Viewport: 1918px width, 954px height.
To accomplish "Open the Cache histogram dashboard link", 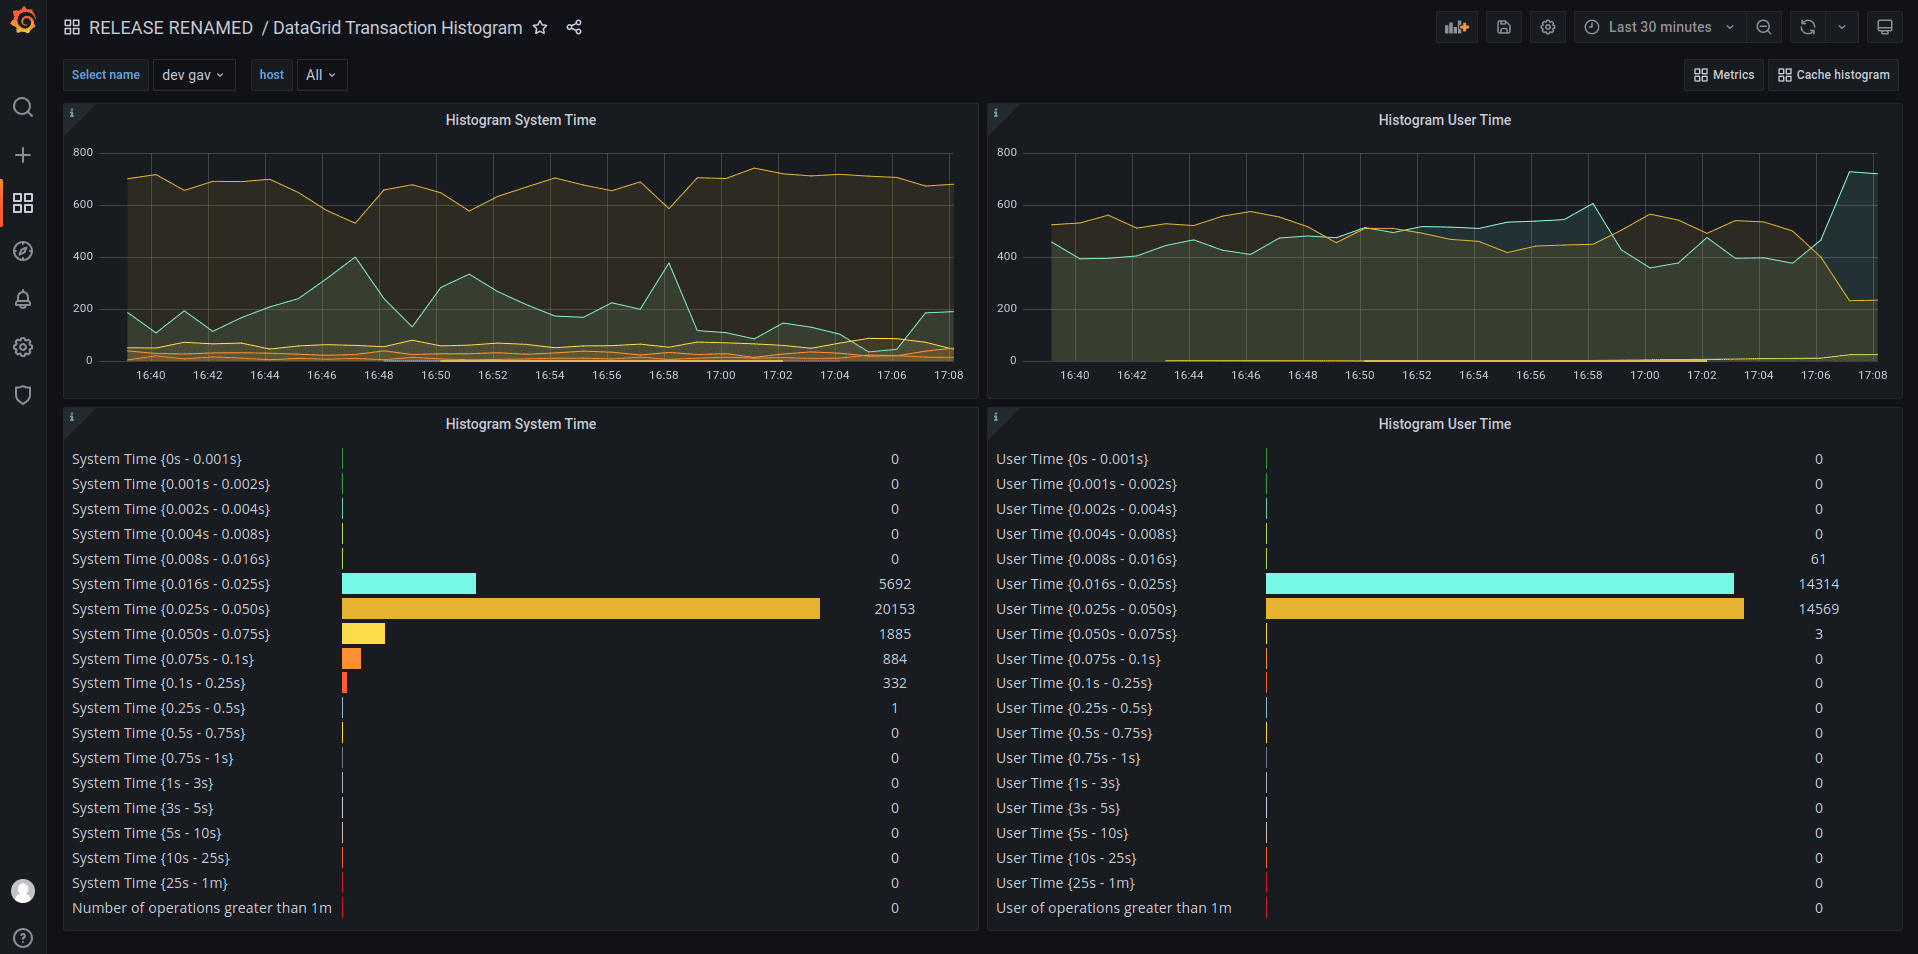I will [x=1833, y=75].
